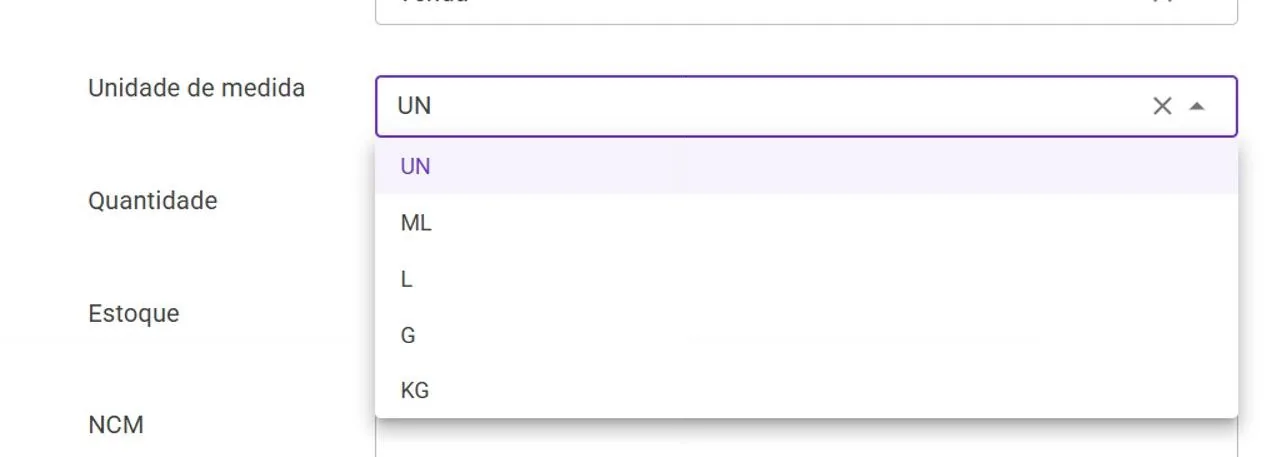Focus the NCM input box below the list

click(806, 438)
